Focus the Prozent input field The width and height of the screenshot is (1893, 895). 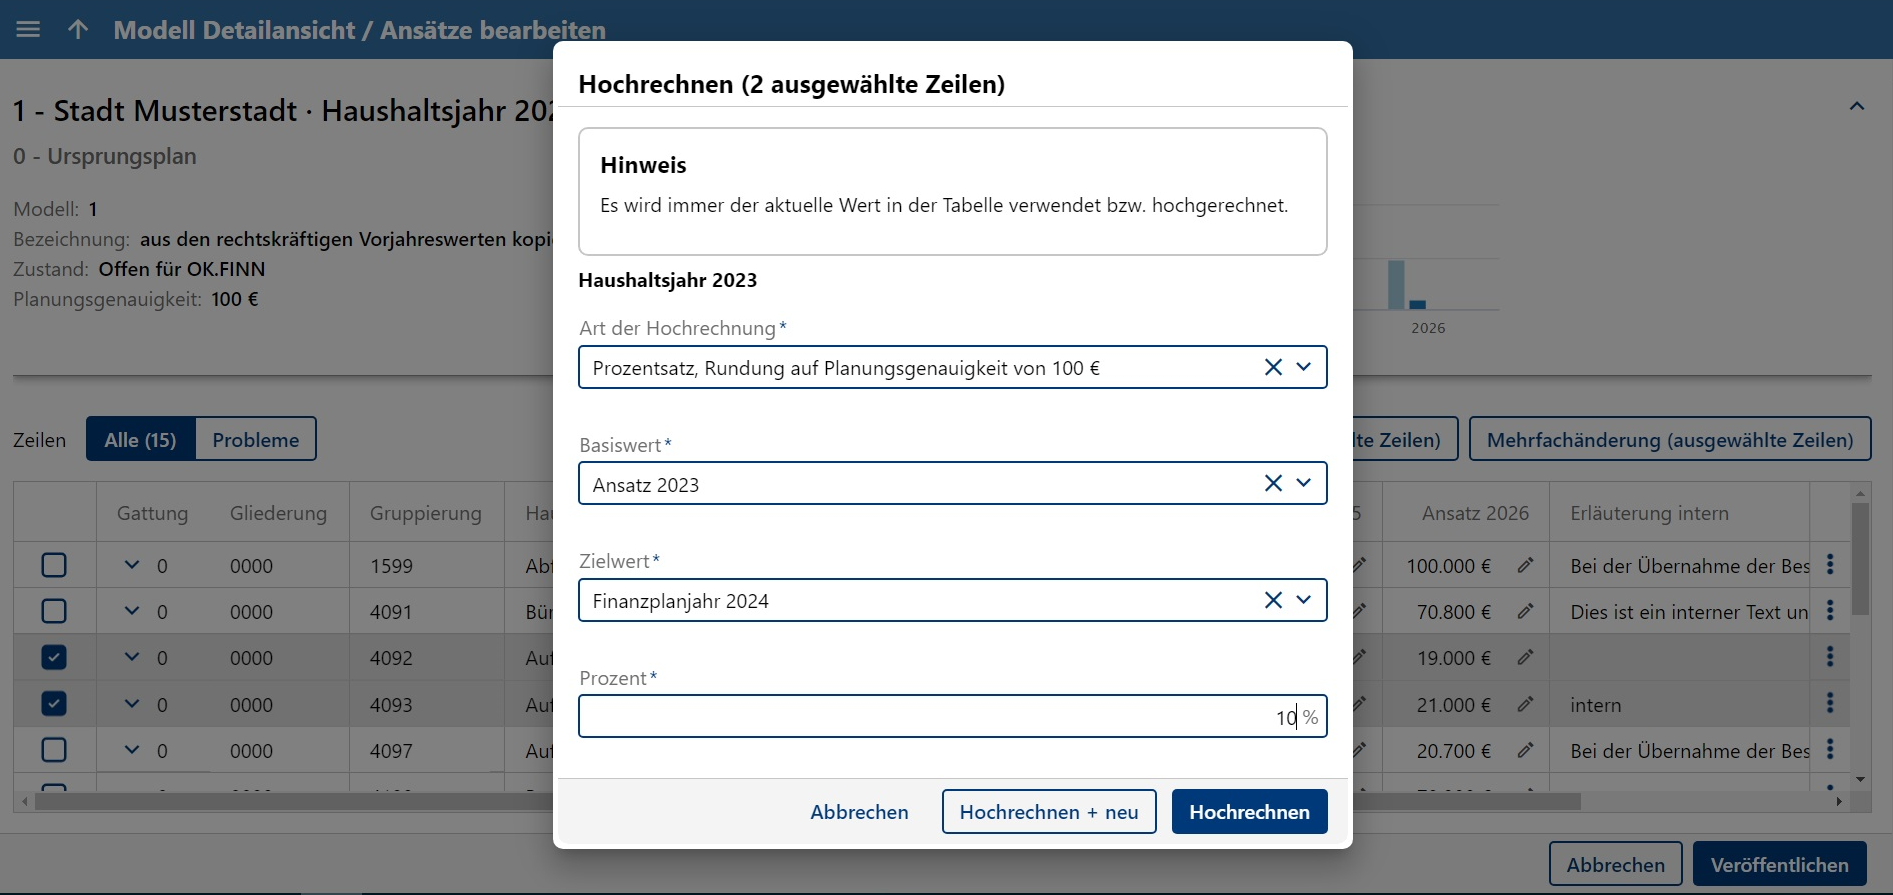930,716
